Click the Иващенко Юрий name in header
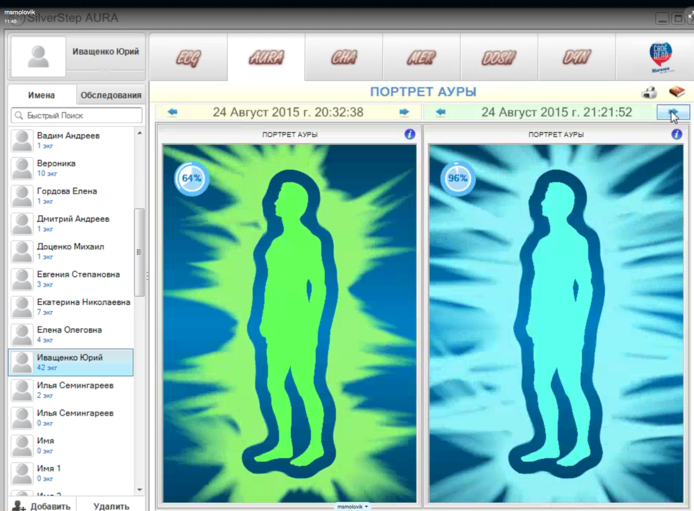694x511 pixels. coord(106,51)
